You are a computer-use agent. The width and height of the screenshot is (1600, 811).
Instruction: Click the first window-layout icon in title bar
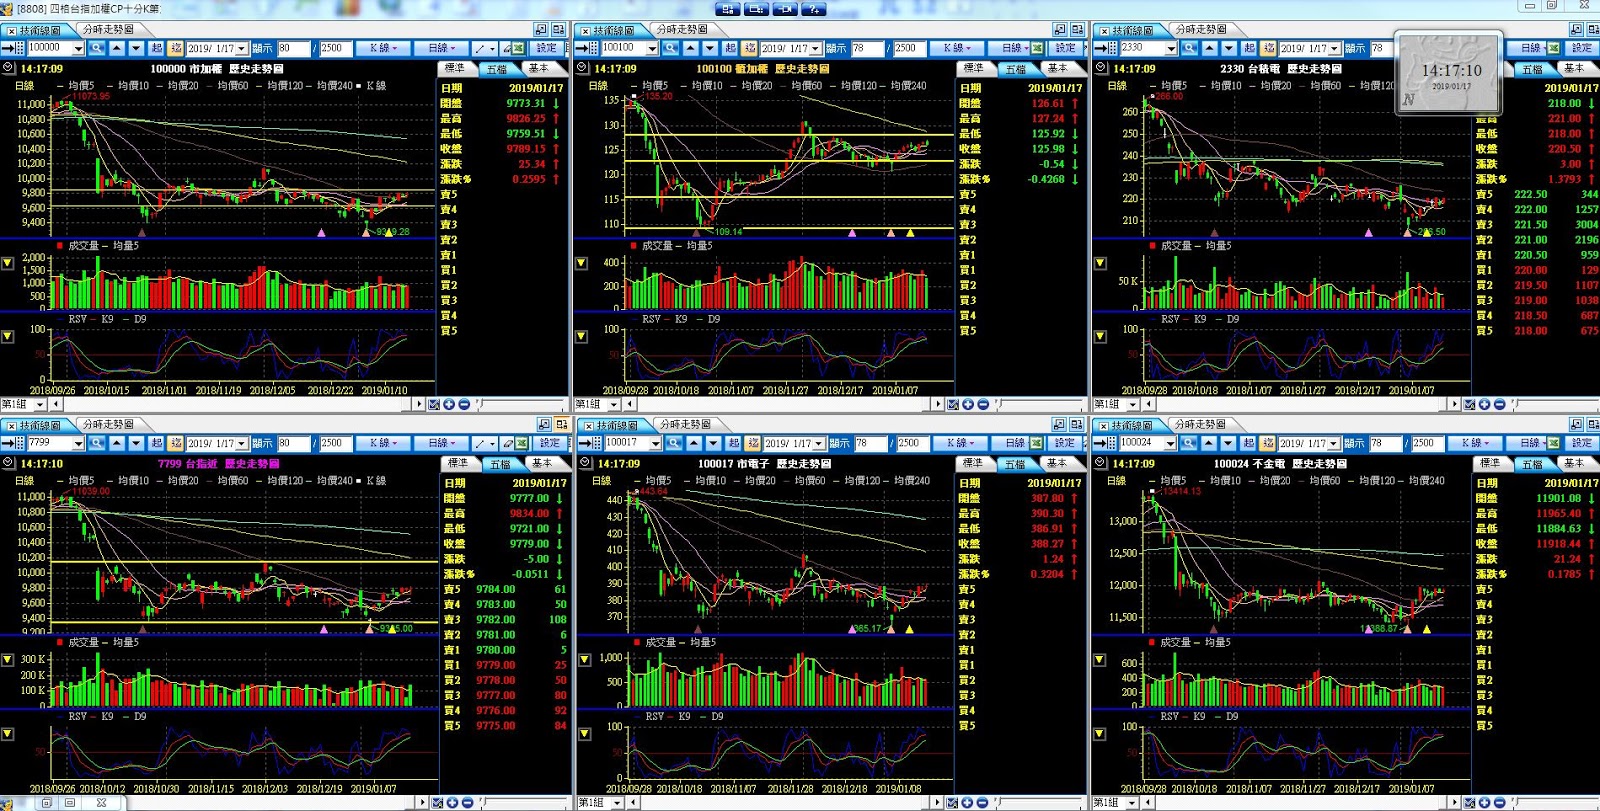[727, 8]
